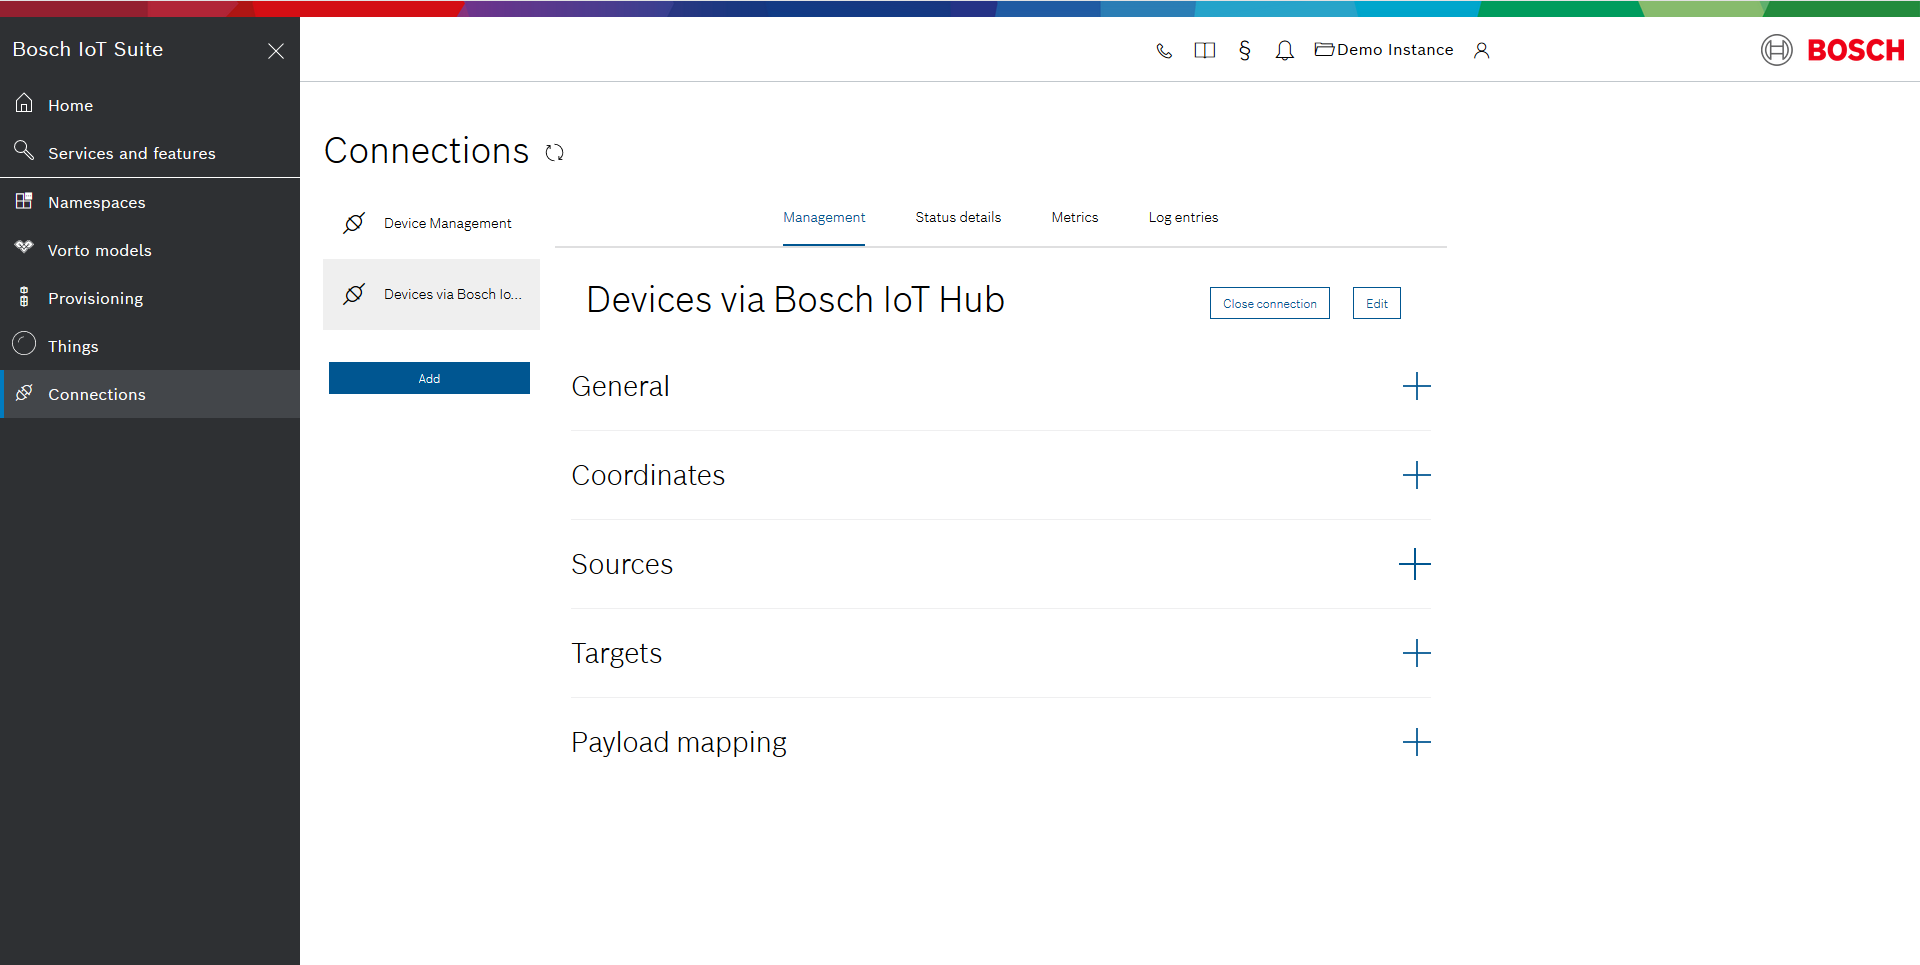This screenshot has width=1920, height=965.
Task: Click the Bosch IoT Suite title
Action: (88, 49)
